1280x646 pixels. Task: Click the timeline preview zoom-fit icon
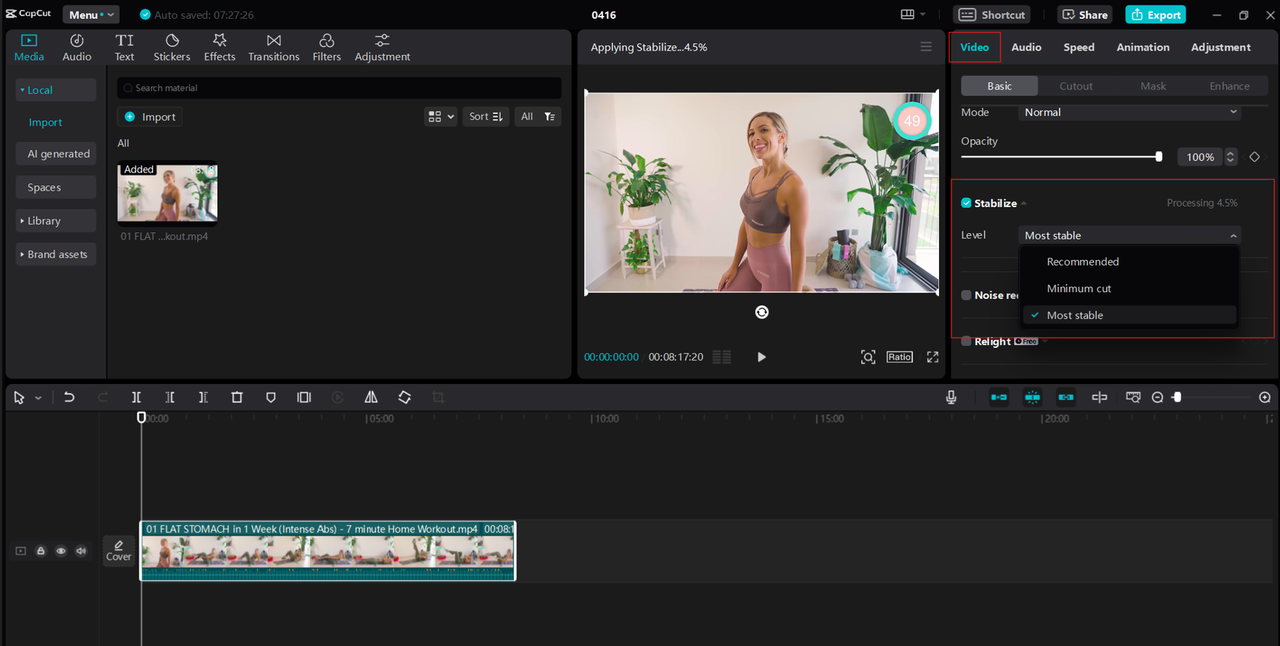pyautogui.click(x=1133, y=397)
